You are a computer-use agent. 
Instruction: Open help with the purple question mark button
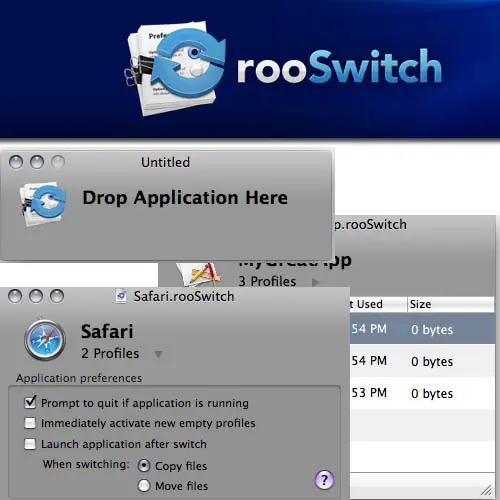(324, 480)
